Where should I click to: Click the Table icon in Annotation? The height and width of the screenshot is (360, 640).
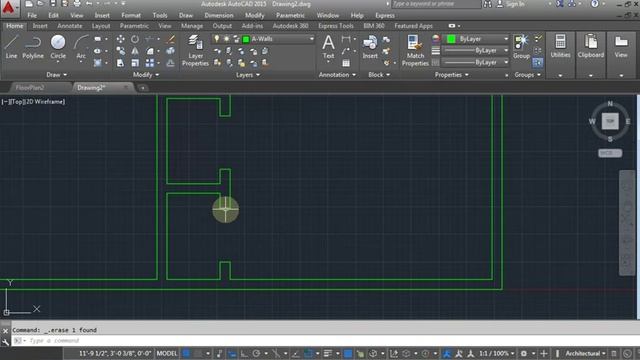(346, 63)
